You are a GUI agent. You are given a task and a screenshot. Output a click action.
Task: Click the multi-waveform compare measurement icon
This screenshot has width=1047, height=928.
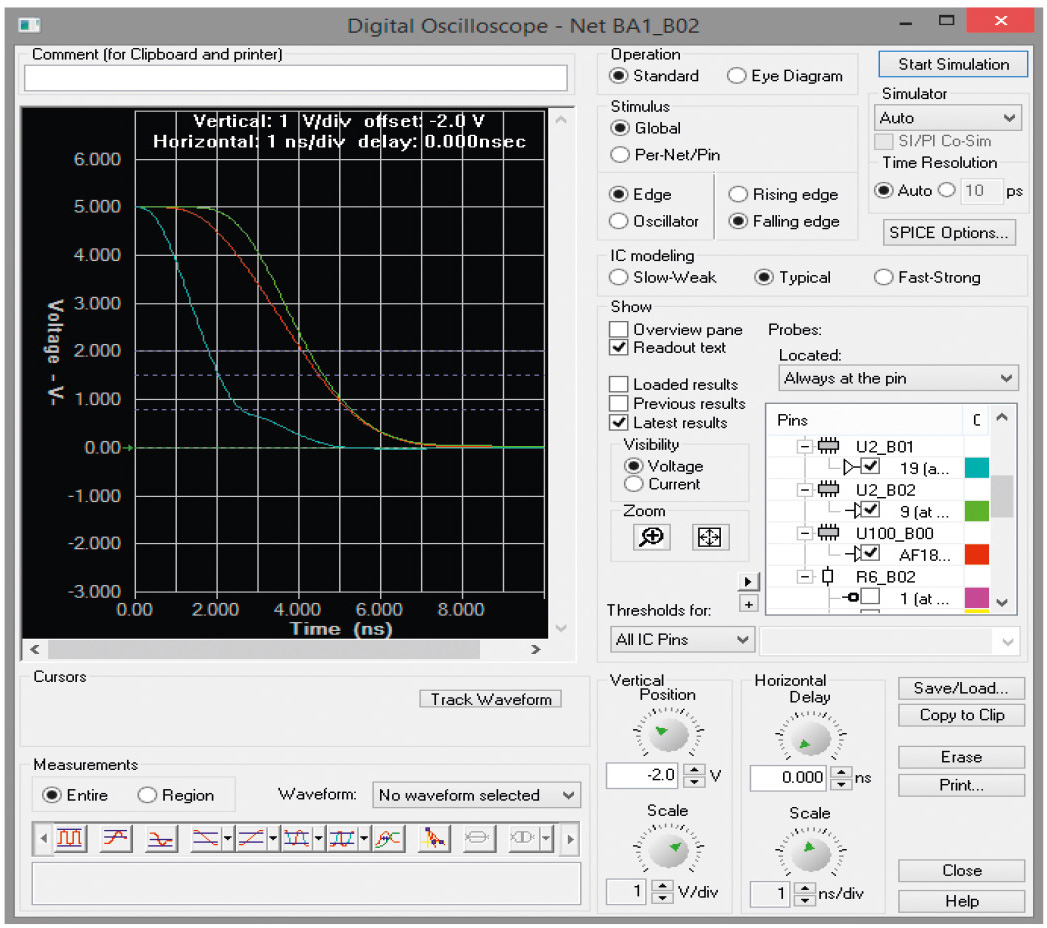pos(389,839)
